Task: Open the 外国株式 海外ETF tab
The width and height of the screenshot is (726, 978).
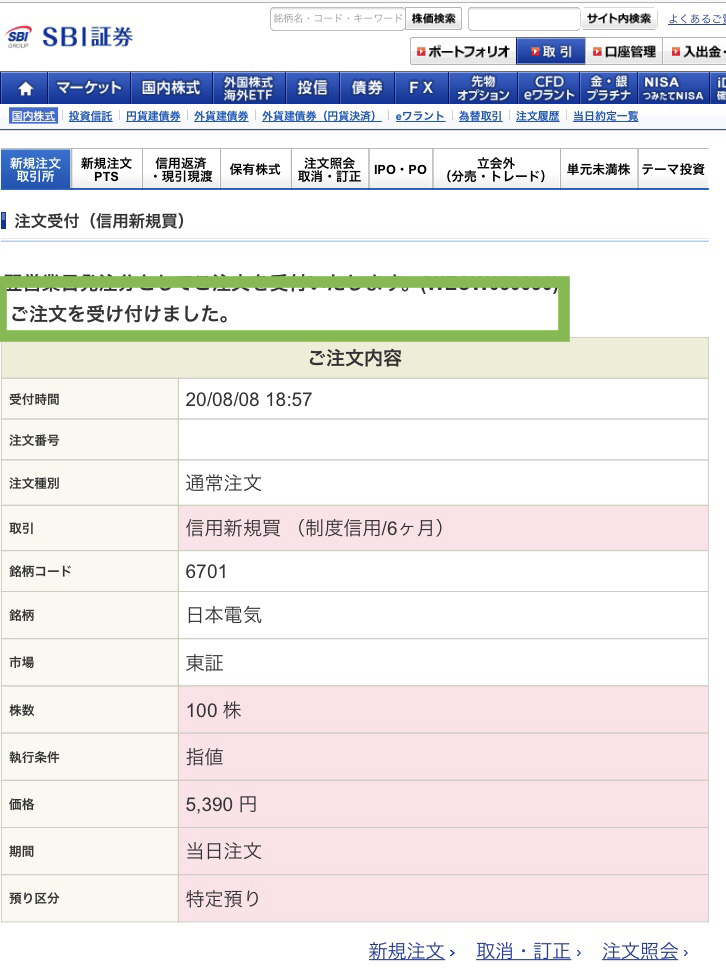Action: (x=248, y=88)
